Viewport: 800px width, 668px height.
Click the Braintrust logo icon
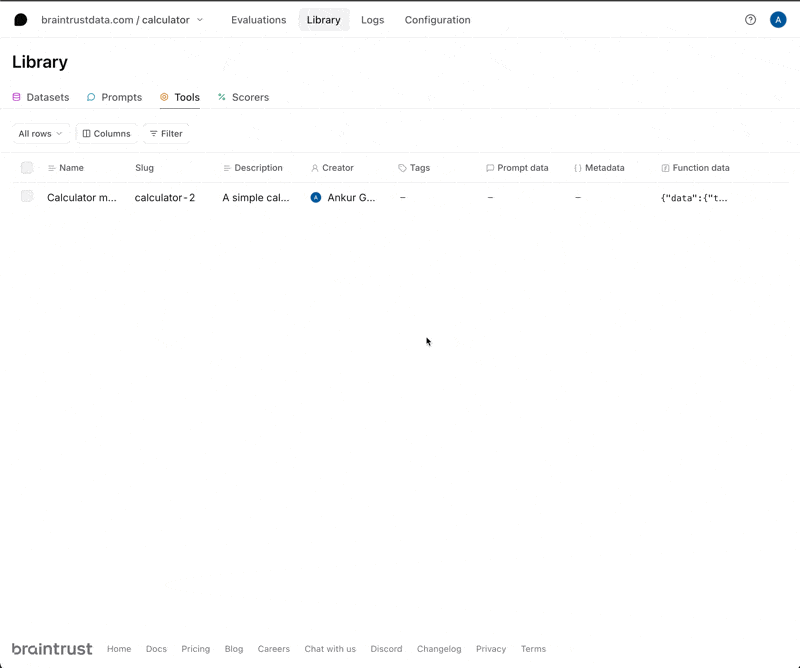pos(20,20)
